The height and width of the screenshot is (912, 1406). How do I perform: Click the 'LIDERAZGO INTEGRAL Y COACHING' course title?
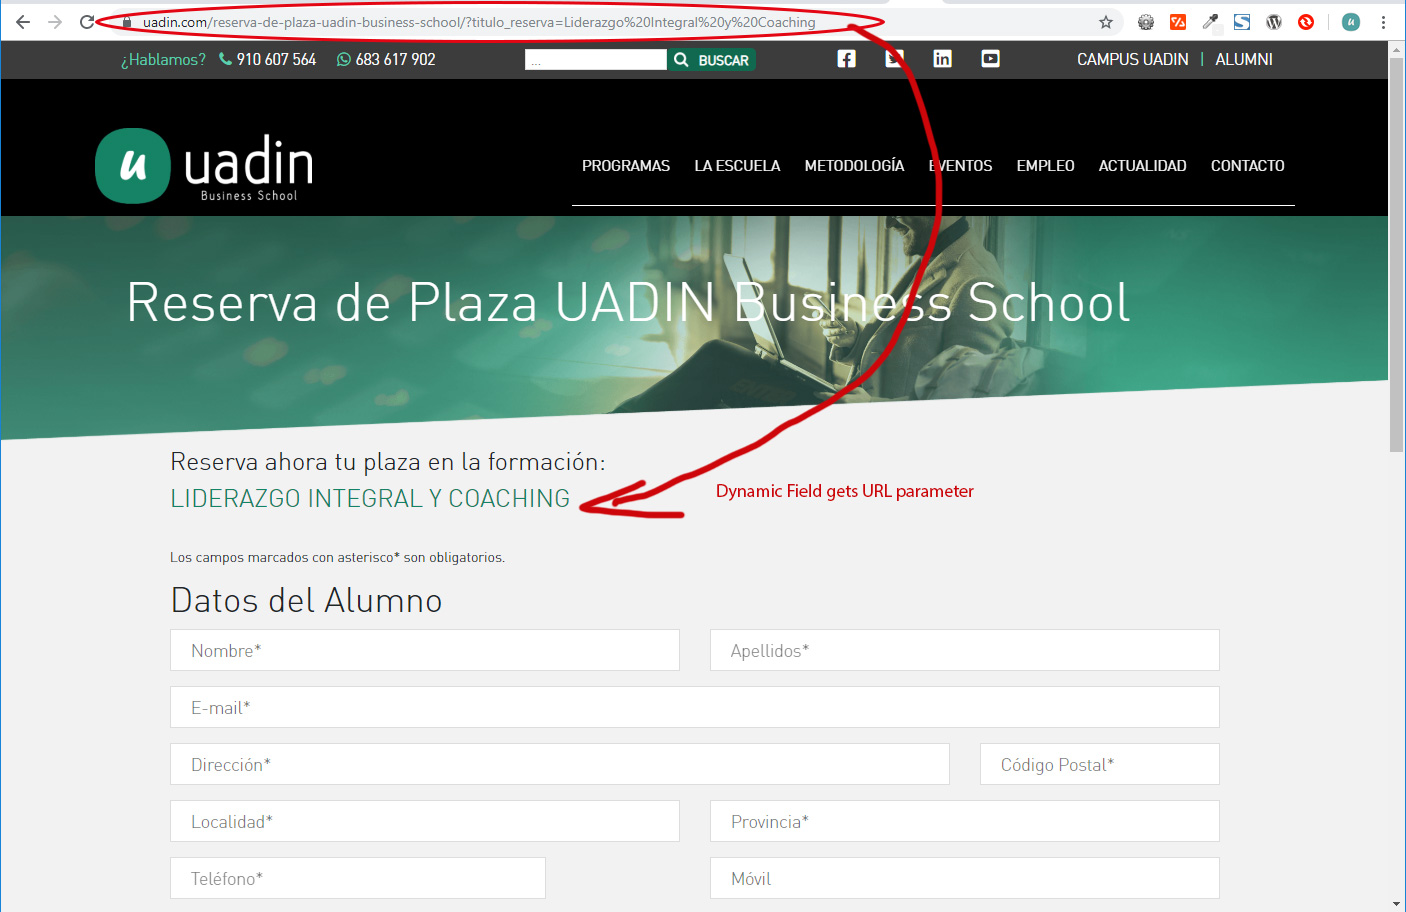[370, 498]
